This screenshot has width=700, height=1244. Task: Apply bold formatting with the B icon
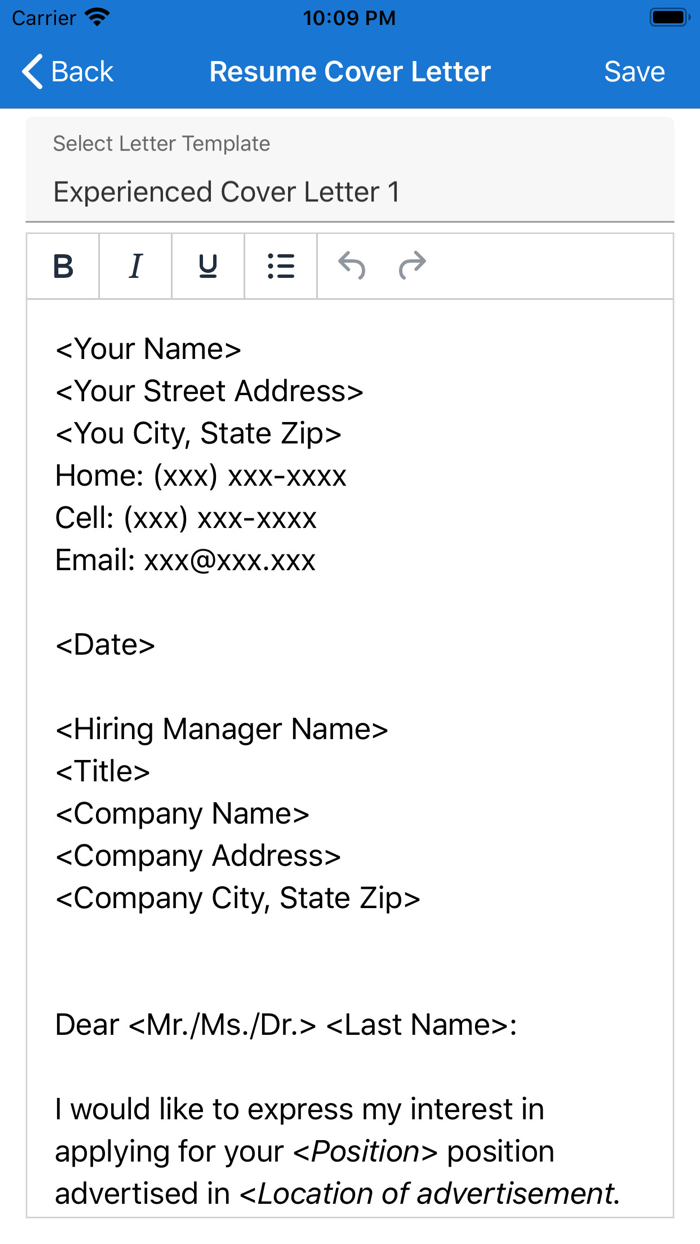pos(62,266)
